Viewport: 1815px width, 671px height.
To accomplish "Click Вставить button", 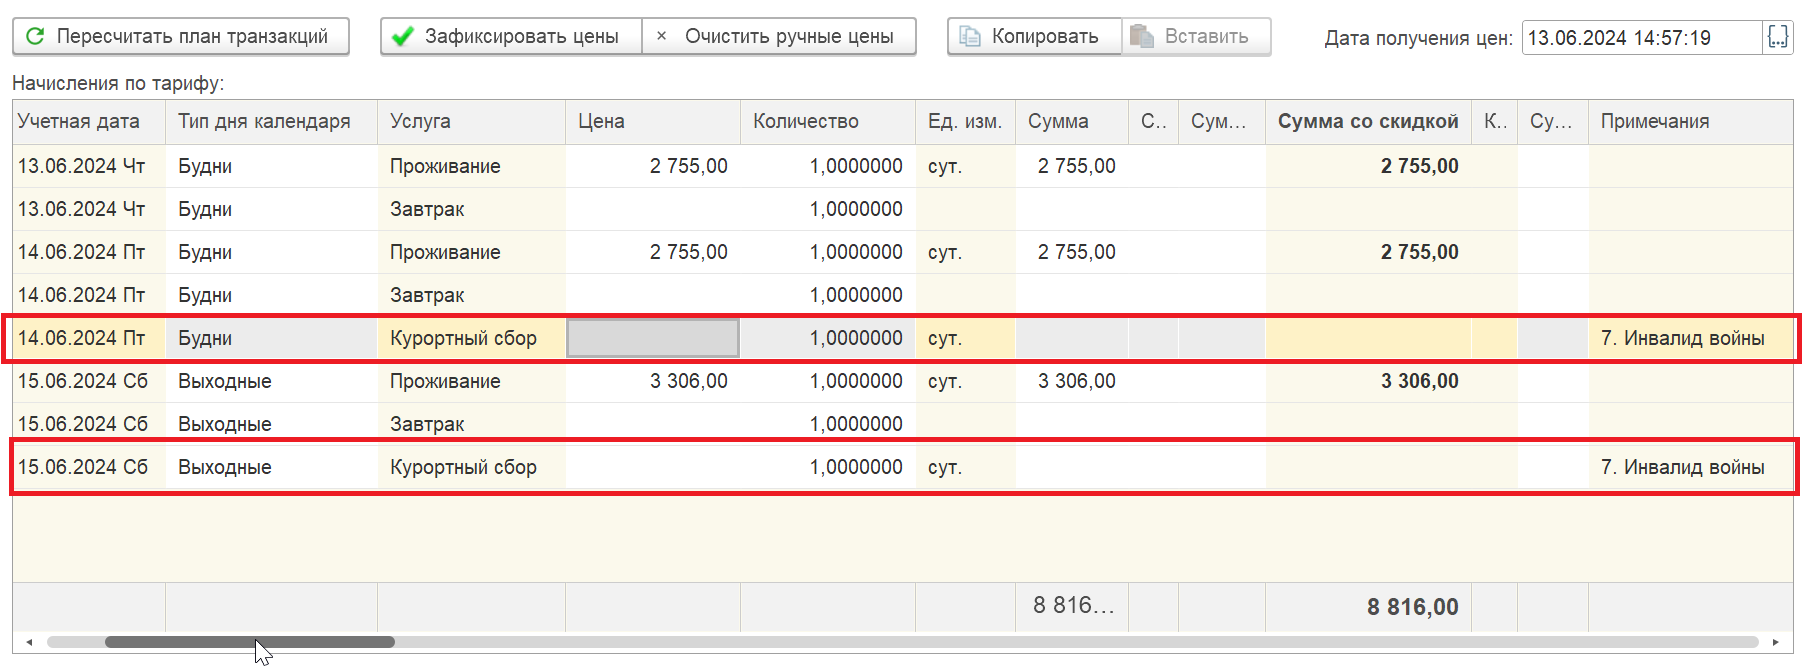I will click(1196, 37).
